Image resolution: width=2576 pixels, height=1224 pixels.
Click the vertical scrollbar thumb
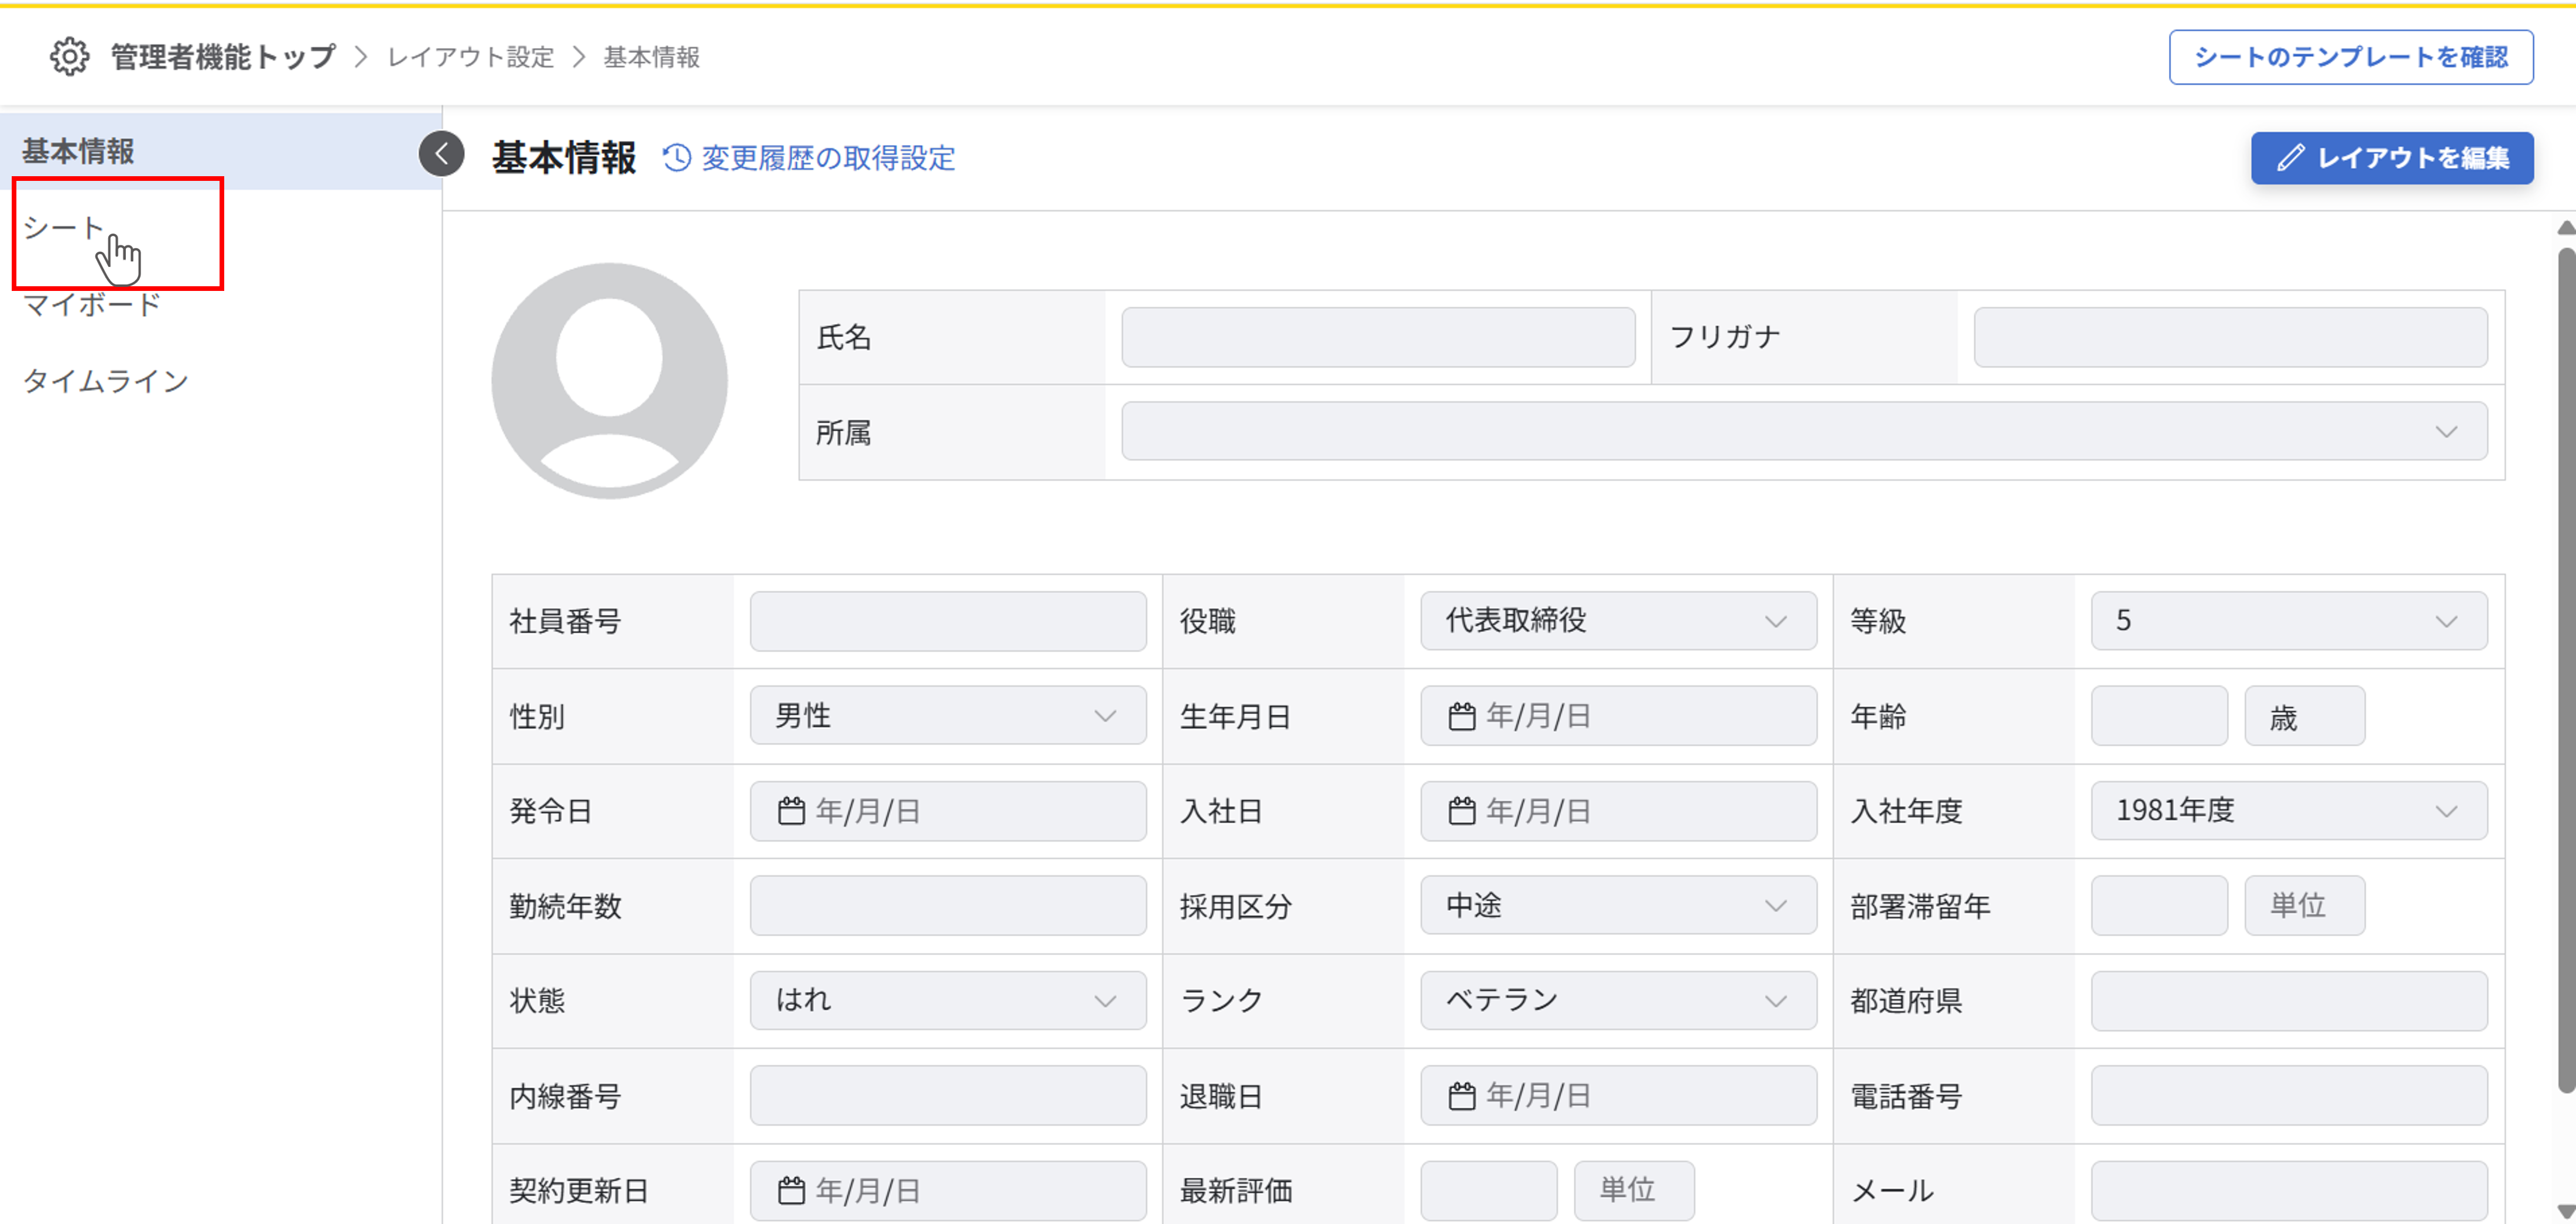pos(2566,670)
